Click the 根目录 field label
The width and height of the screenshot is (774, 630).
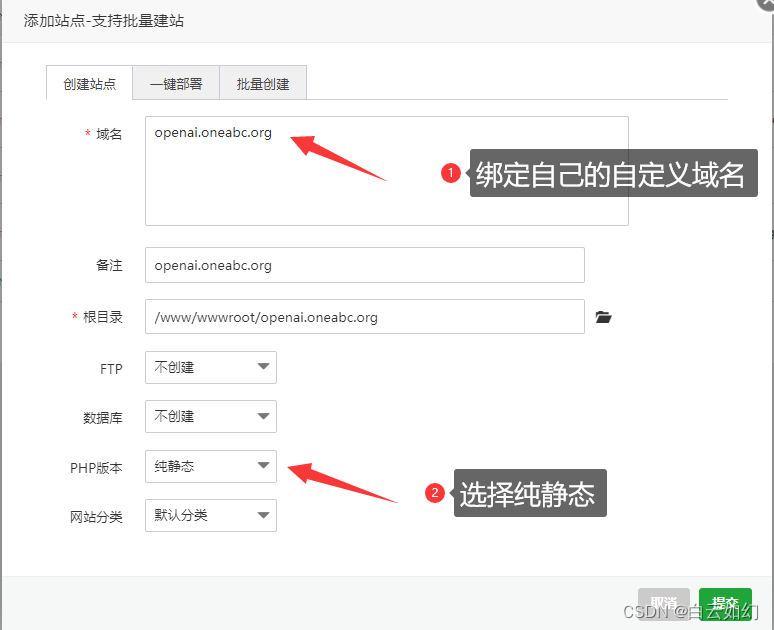102,317
